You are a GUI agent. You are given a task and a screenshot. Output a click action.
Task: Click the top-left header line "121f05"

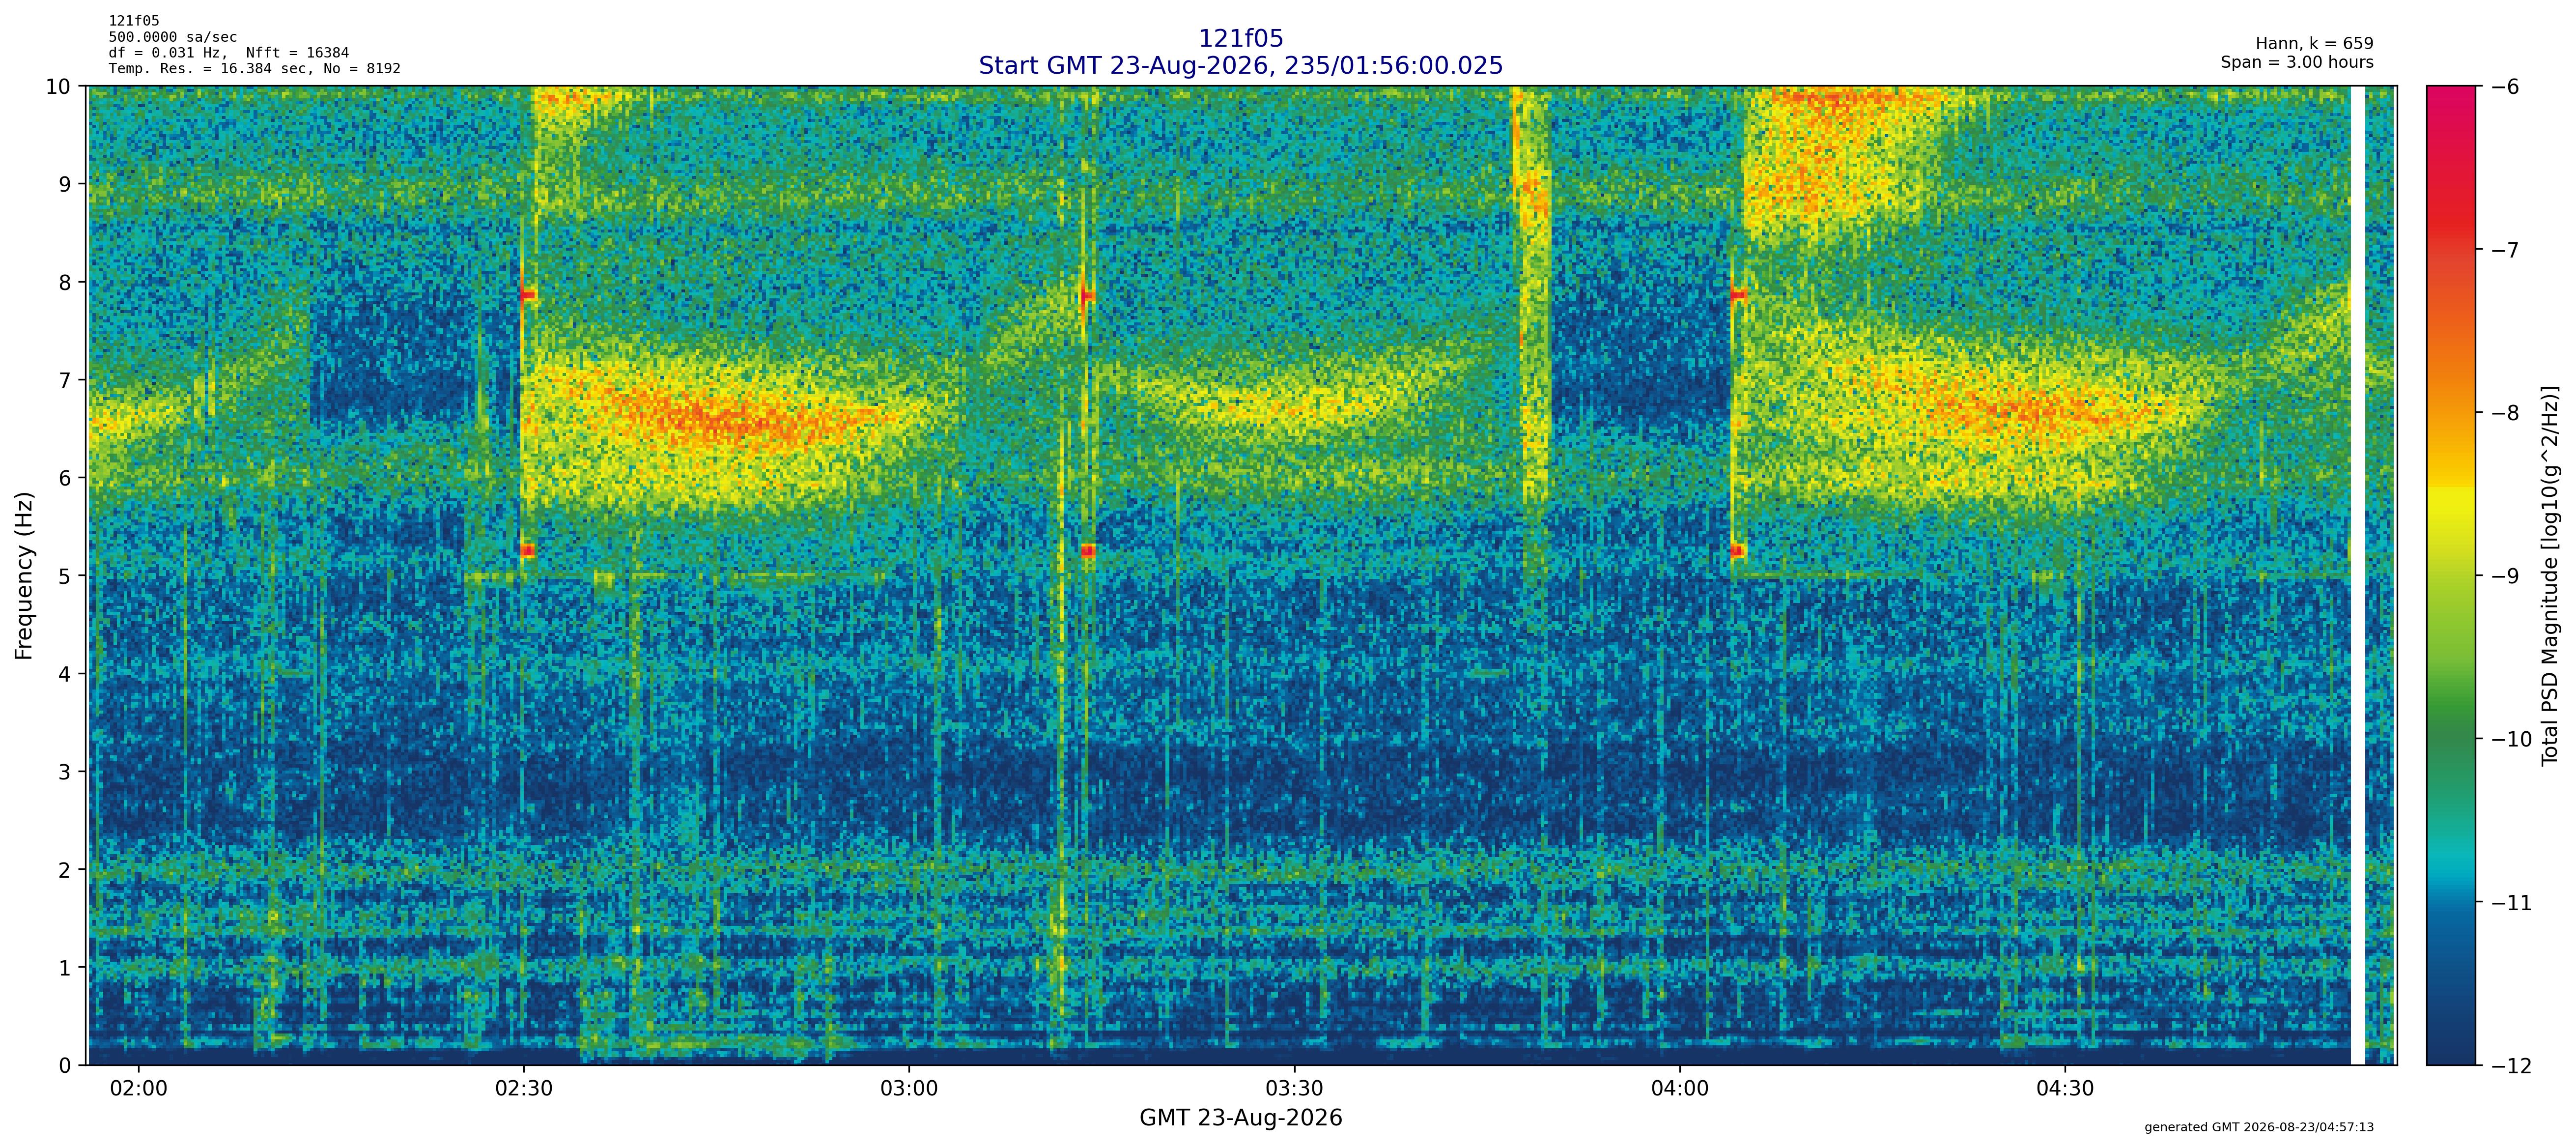[x=134, y=21]
